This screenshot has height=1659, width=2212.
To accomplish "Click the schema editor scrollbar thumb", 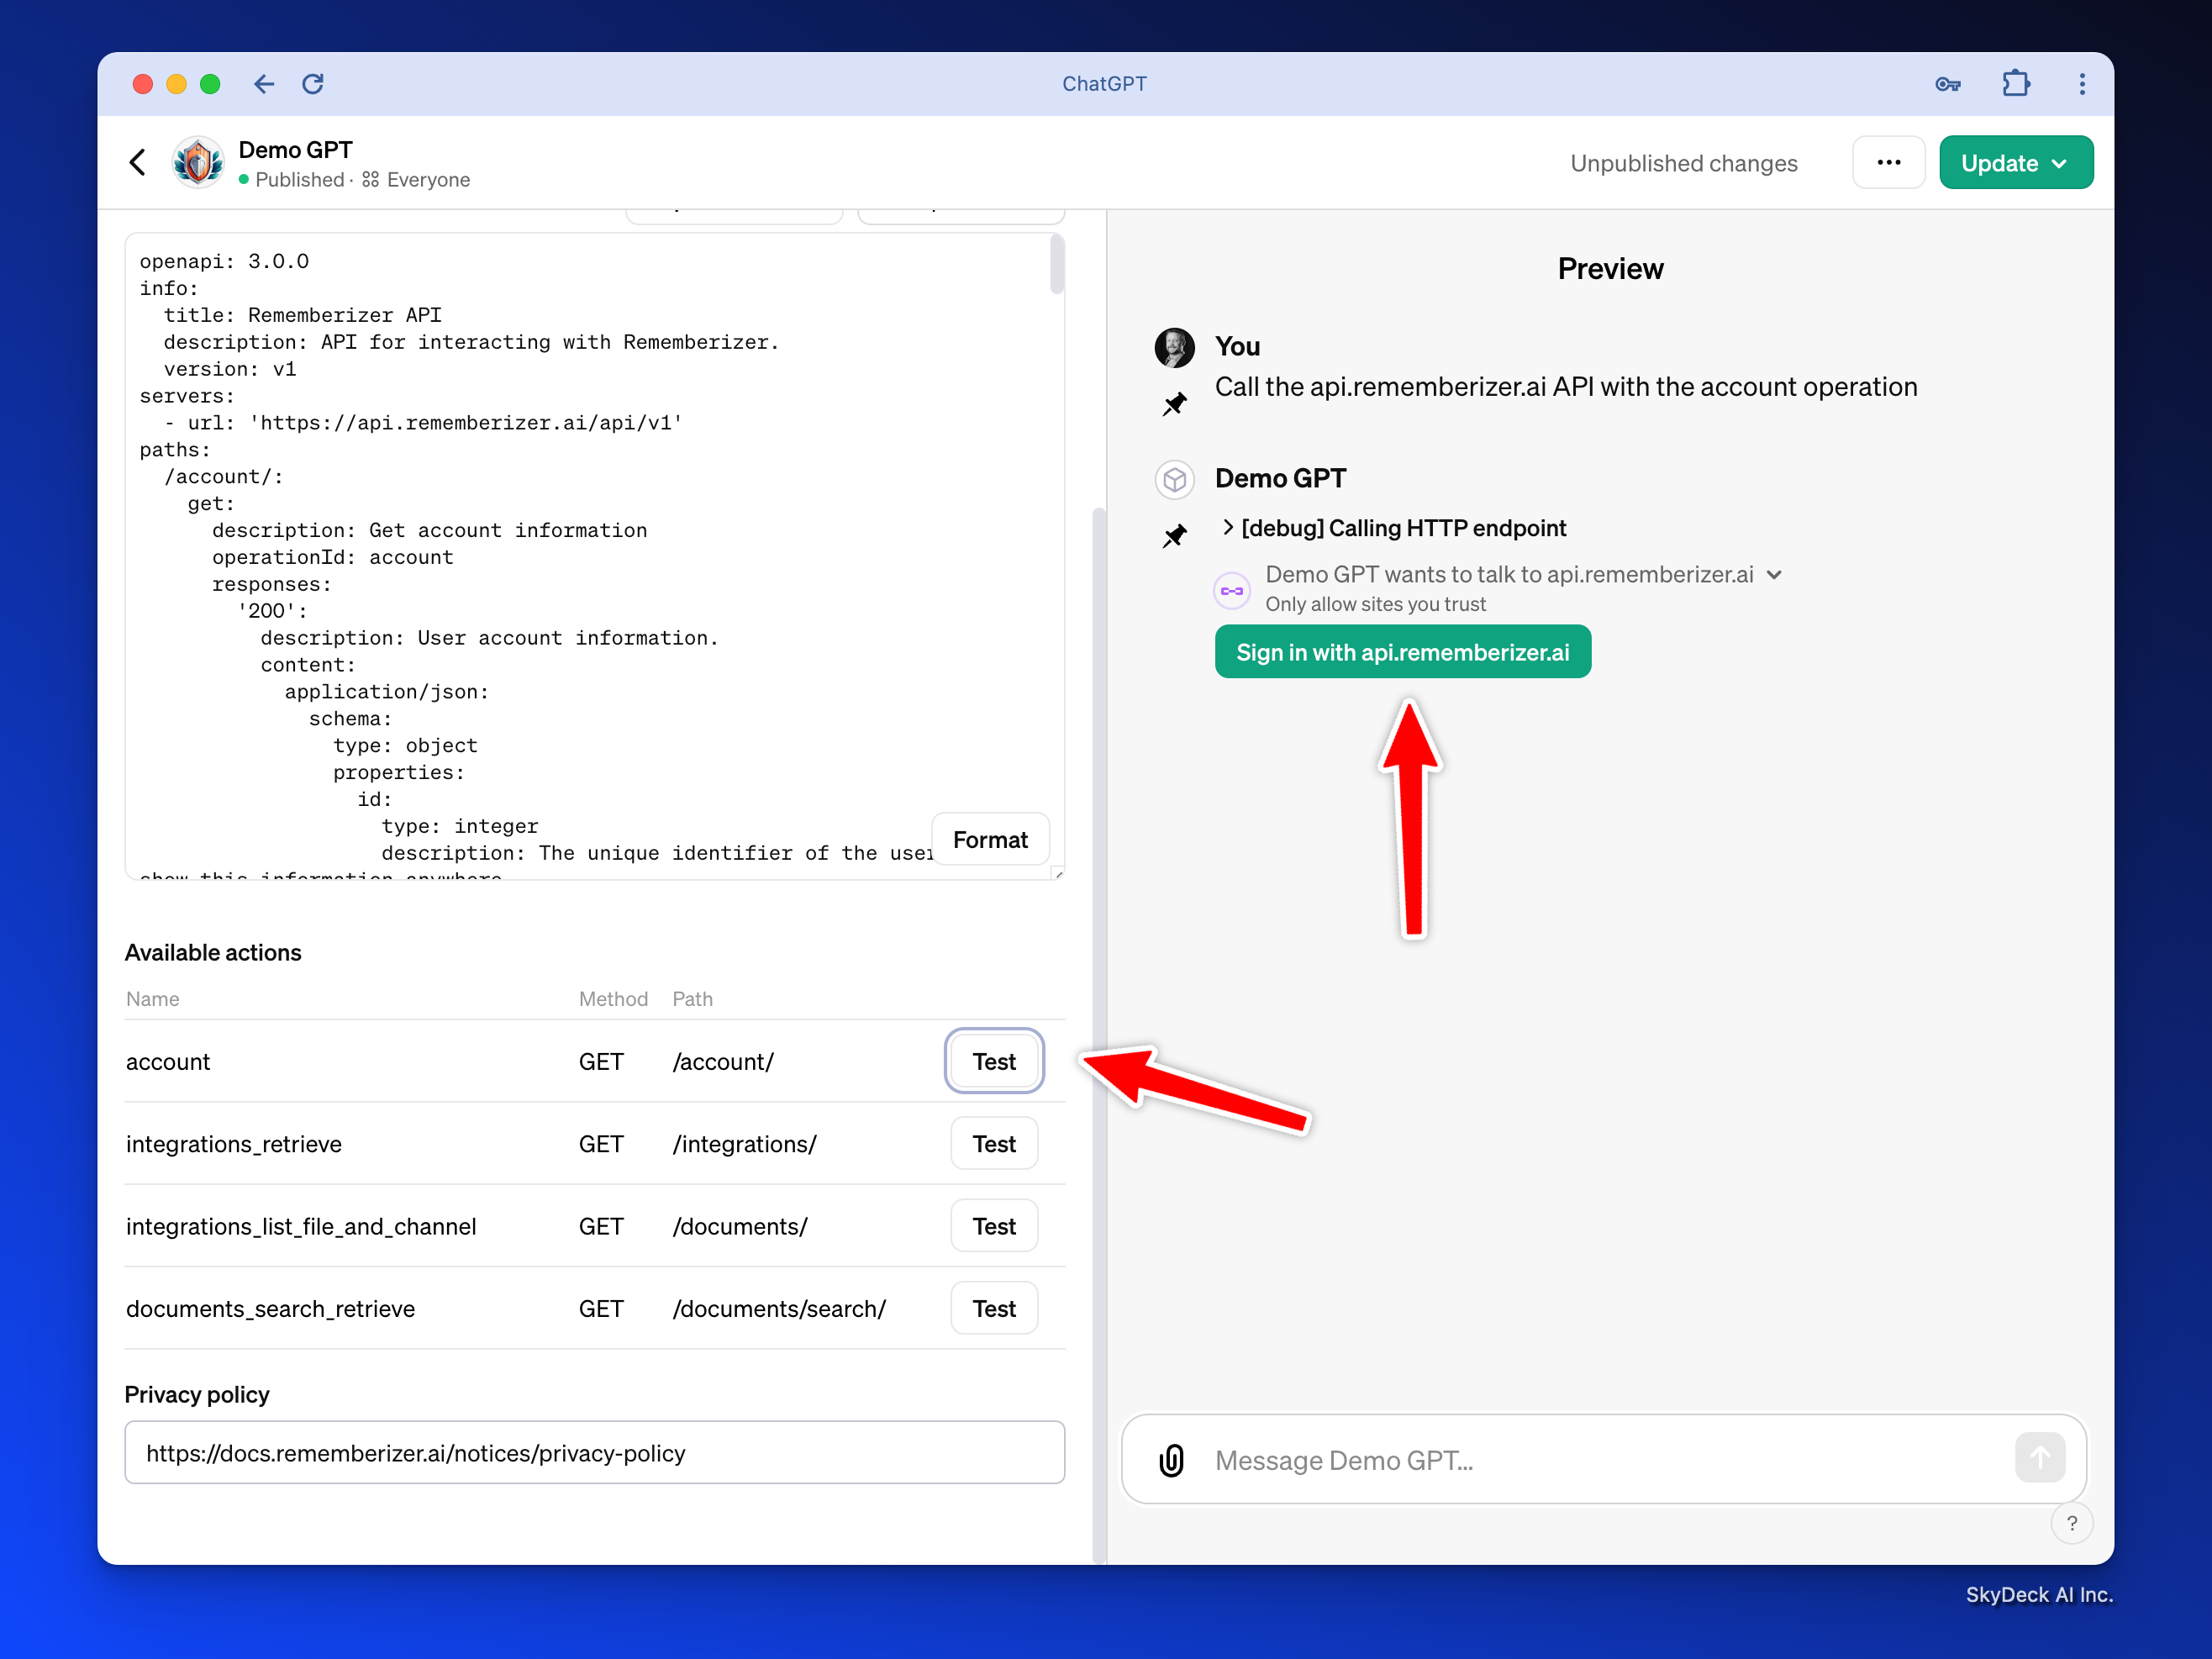I will click(1056, 265).
